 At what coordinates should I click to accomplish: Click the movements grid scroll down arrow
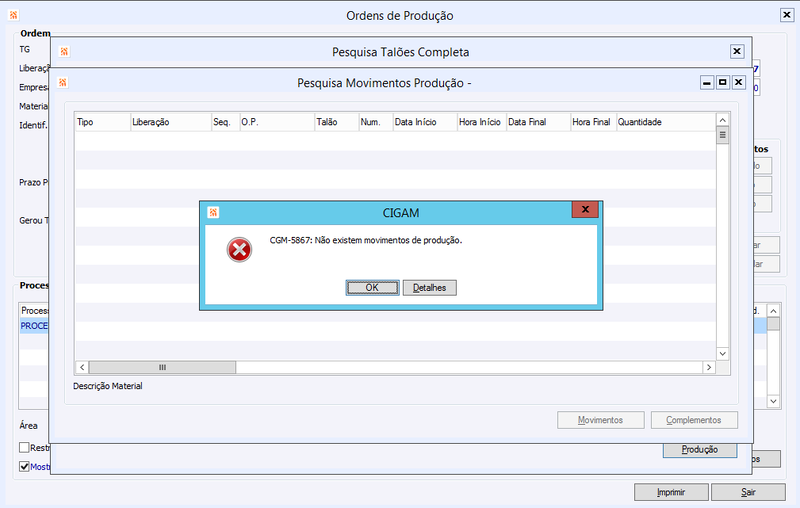pyautogui.click(x=722, y=353)
